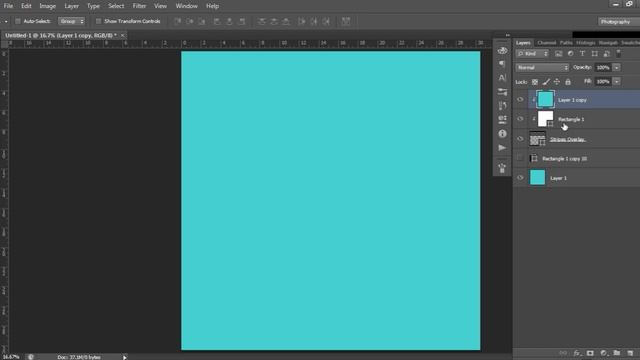The image size is (640, 360).
Task: Open the Window menu
Action: coord(187,6)
